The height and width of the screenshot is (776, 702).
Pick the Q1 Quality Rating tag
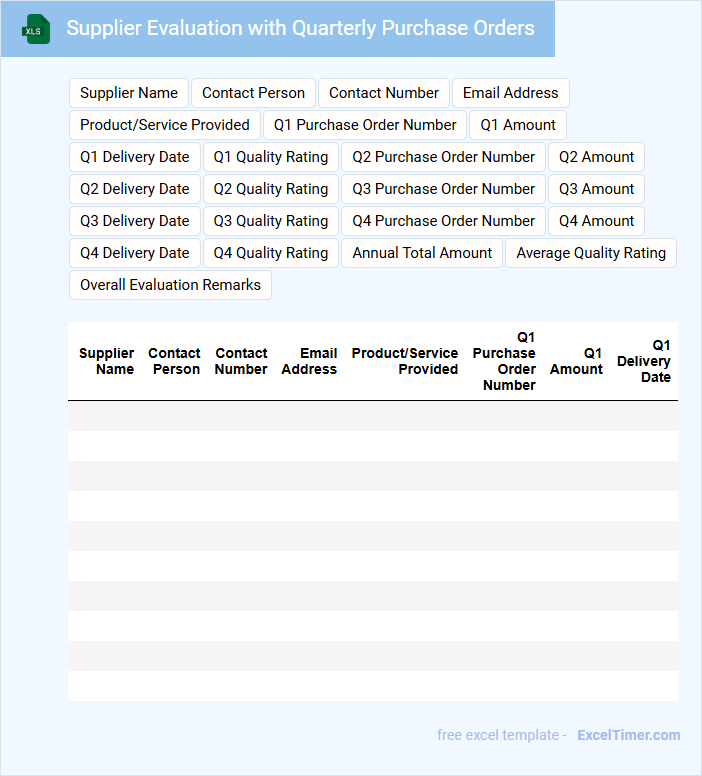click(271, 157)
